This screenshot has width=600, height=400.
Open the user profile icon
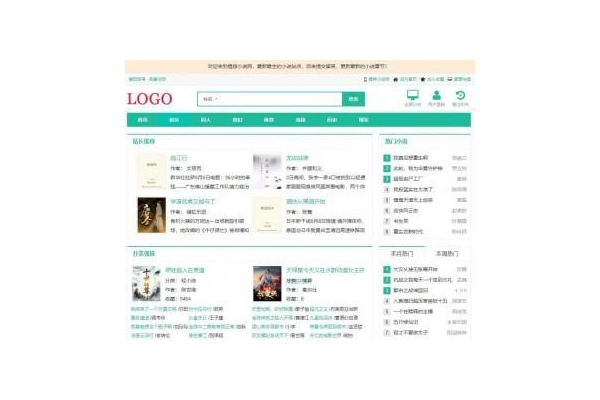pos(437,95)
